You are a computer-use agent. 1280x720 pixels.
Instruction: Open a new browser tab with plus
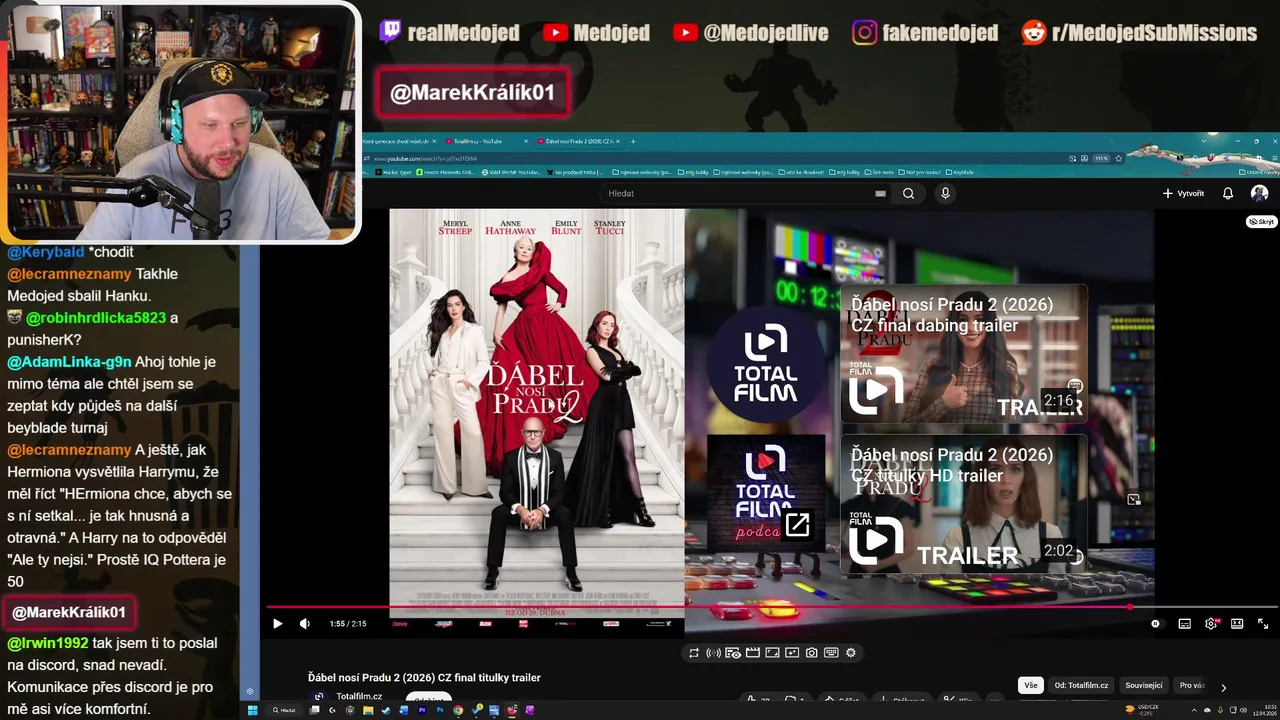click(633, 142)
